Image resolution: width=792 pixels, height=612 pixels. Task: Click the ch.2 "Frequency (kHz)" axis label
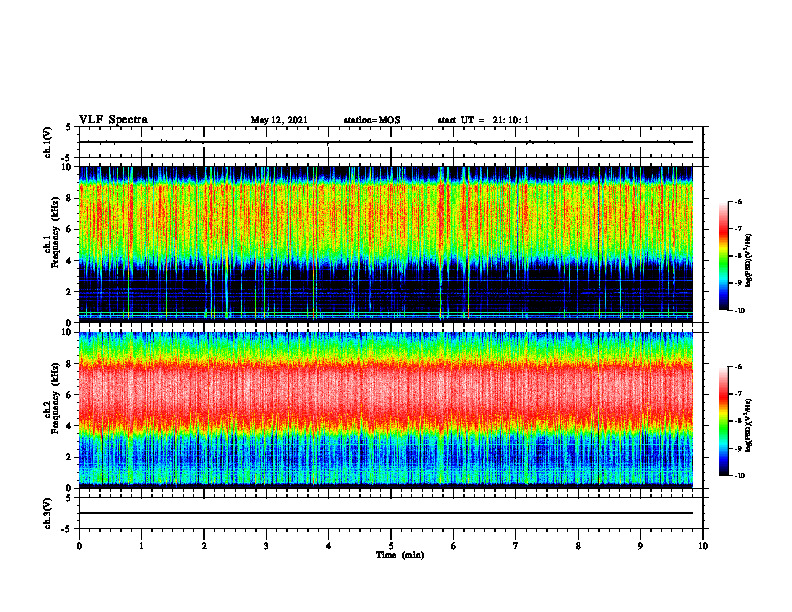(x=56, y=398)
